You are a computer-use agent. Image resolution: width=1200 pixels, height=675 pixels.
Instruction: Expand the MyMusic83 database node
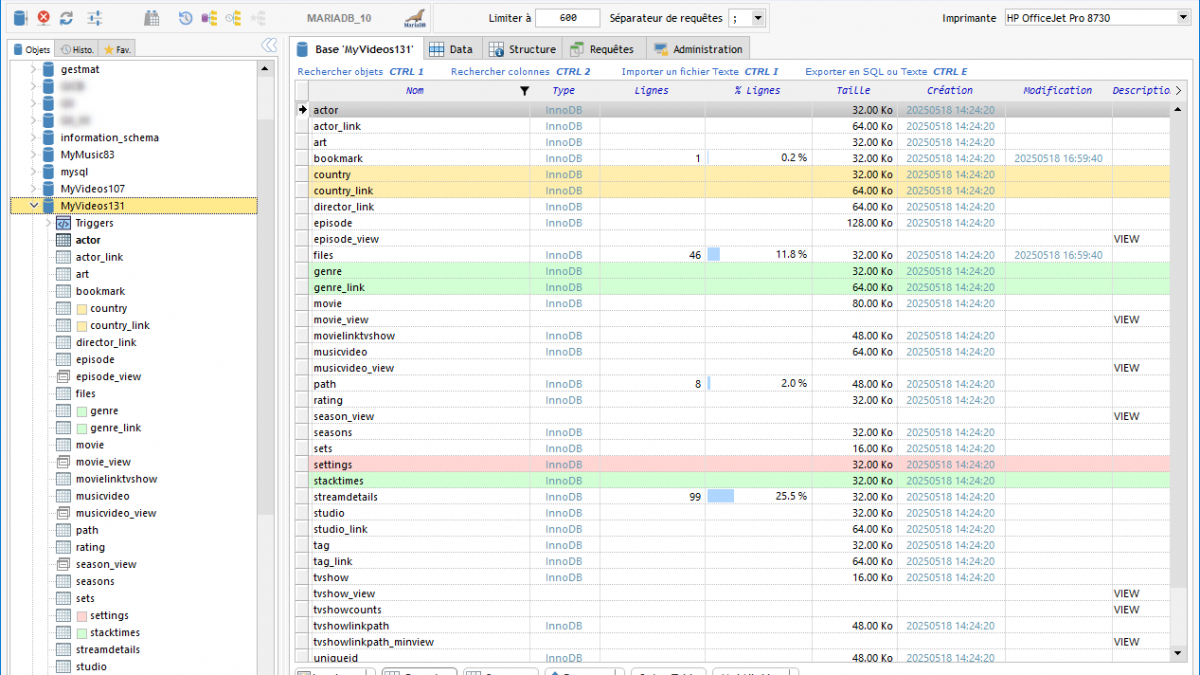pyautogui.click(x=33, y=154)
